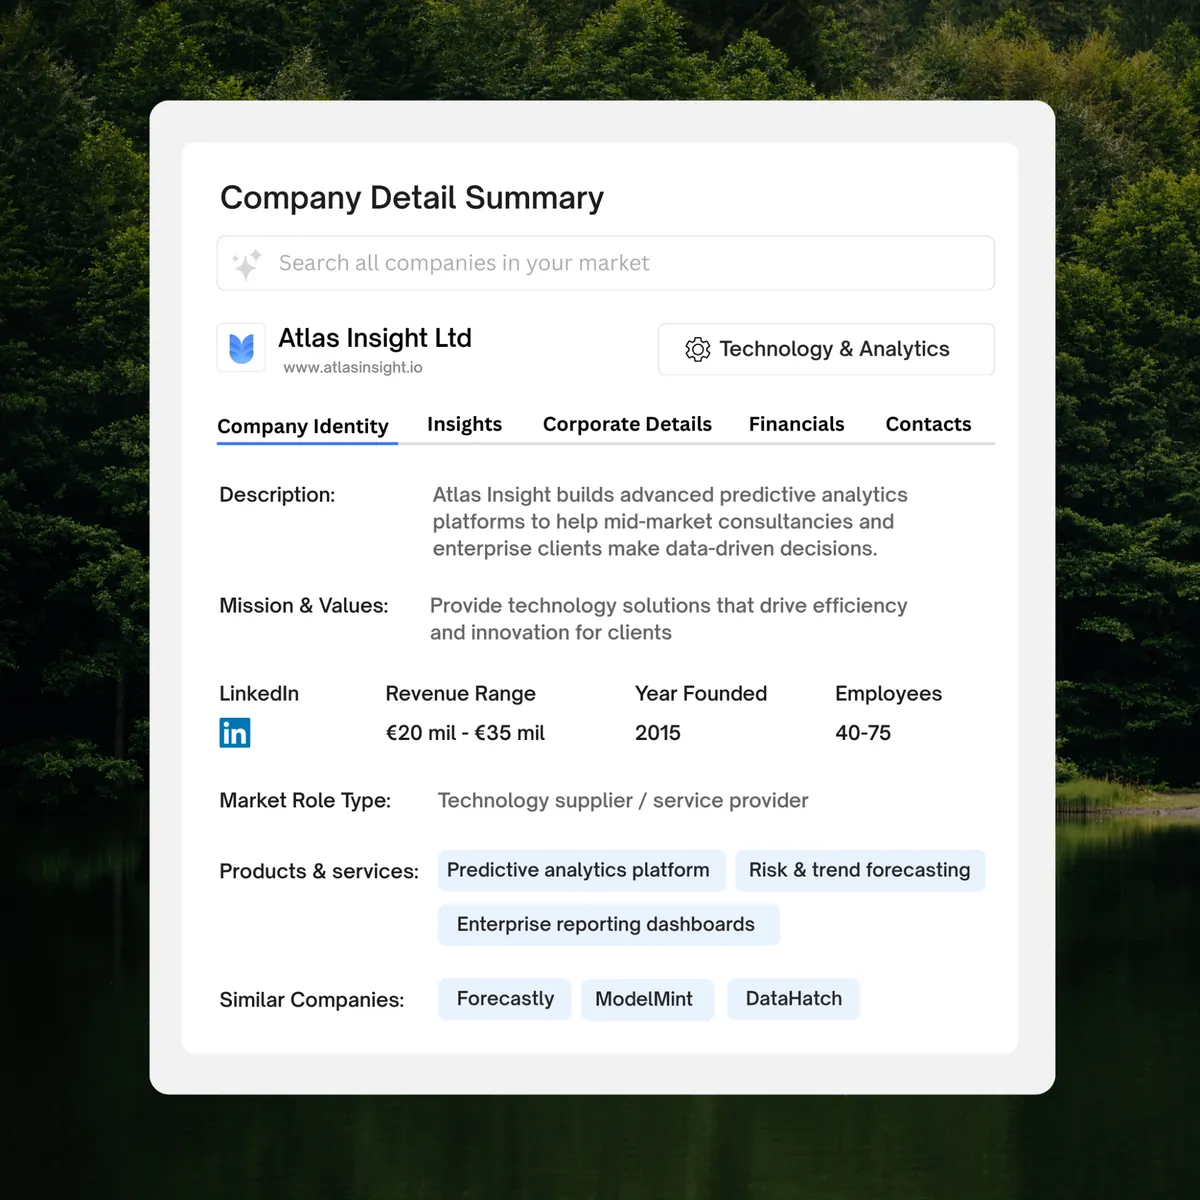Select the Company Identity tab

pos(303,426)
